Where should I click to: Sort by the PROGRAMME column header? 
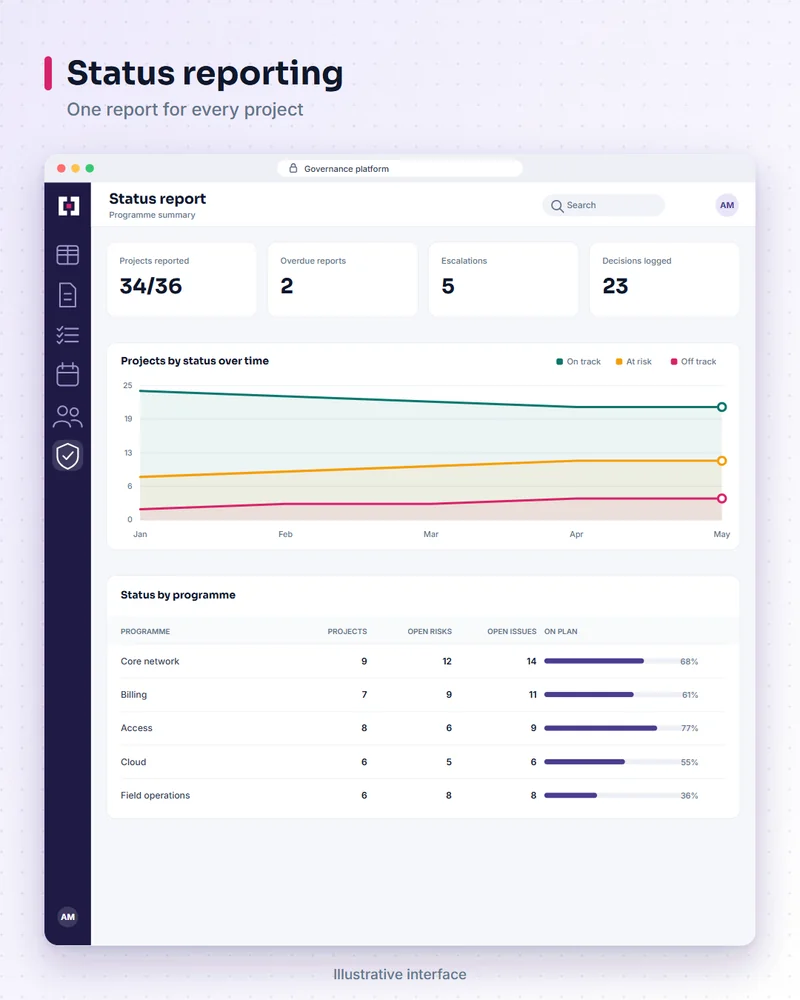click(145, 631)
